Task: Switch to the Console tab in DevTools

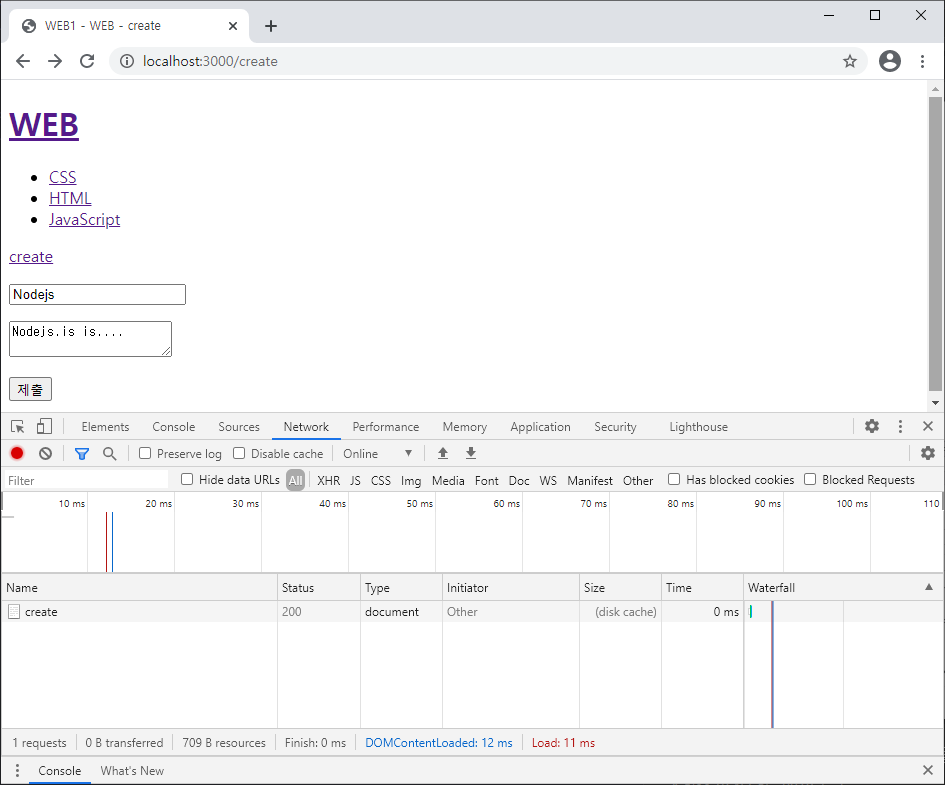Action: pyautogui.click(x=174, y=427)
